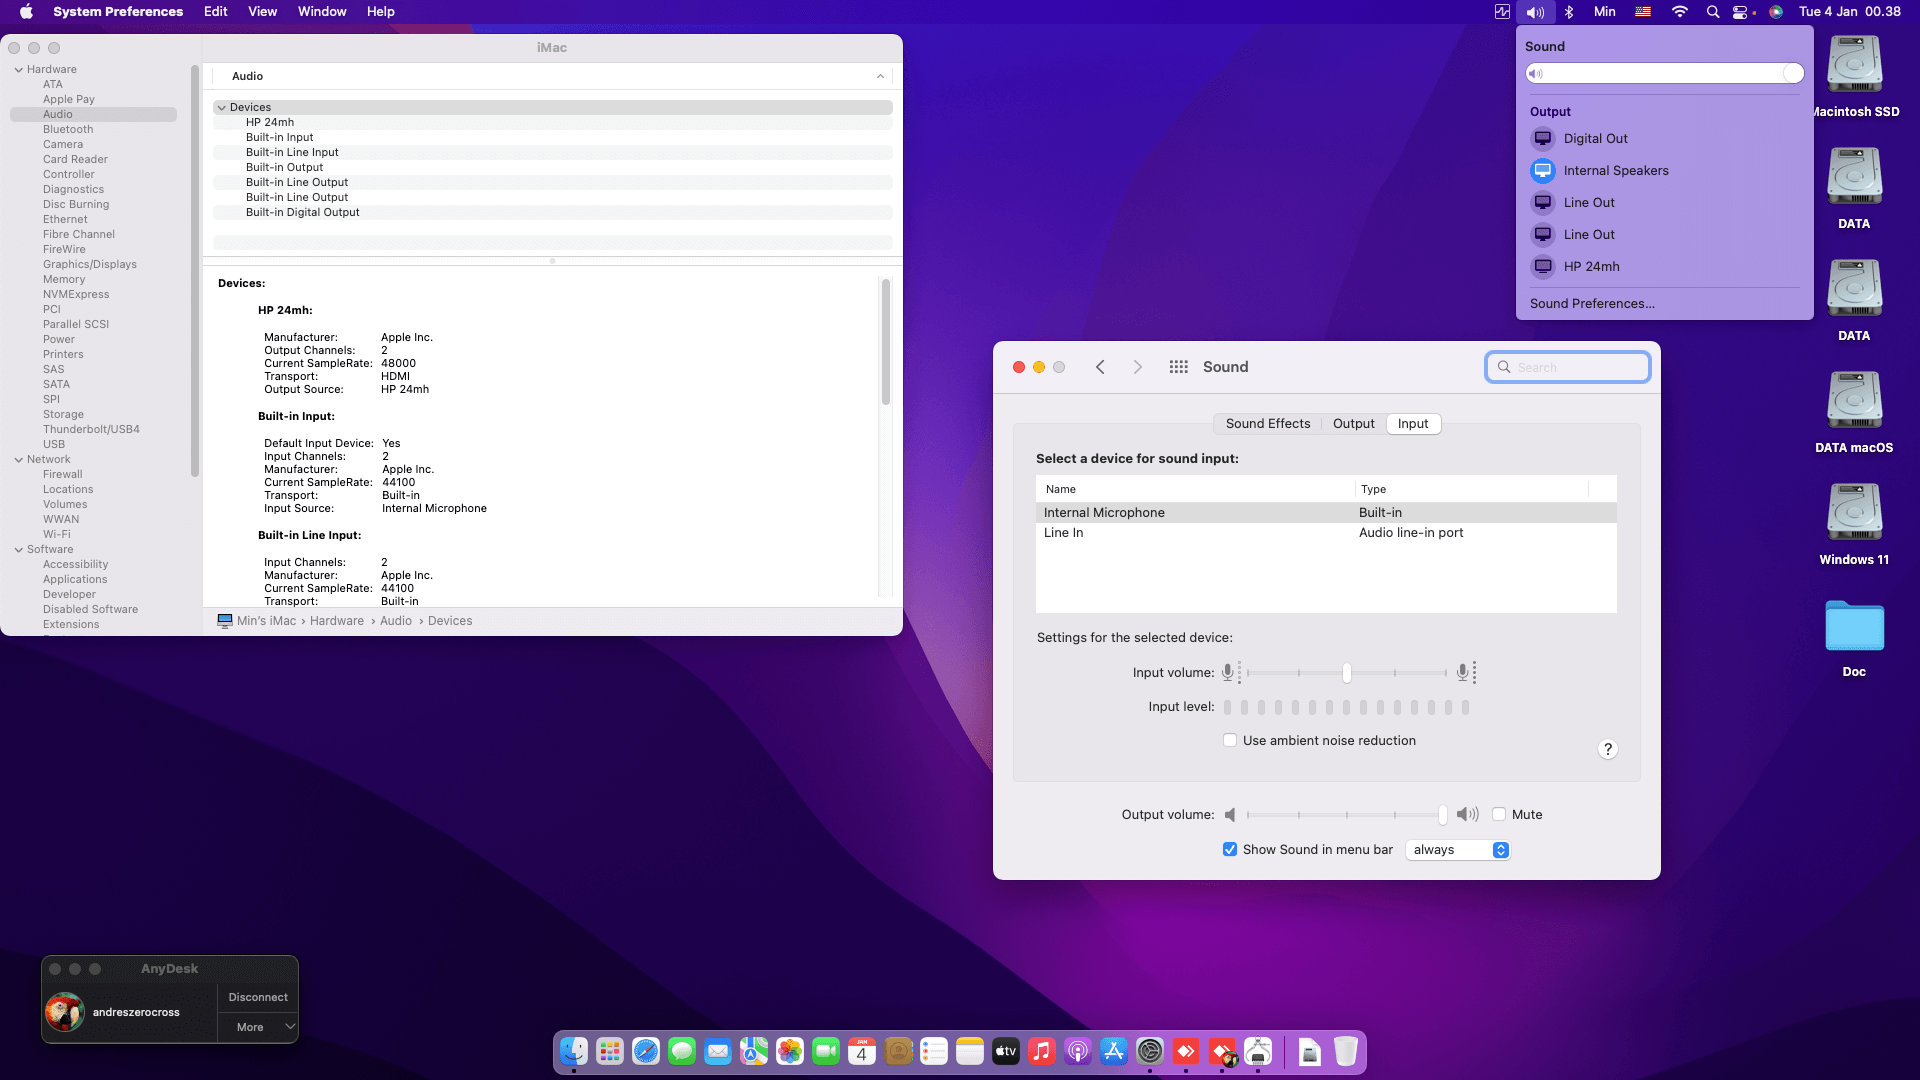The image size is (1920, 1080).
Task: Open the Help menu
Action: pos(381,12)
